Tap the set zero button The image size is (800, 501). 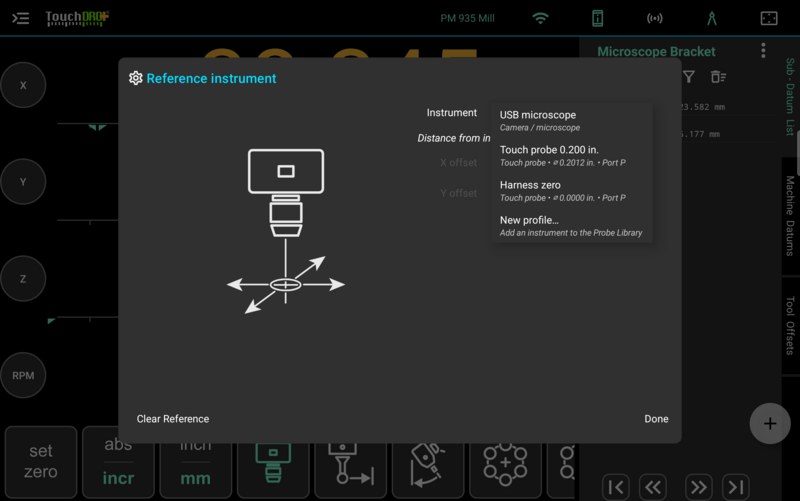click(41, 462)
